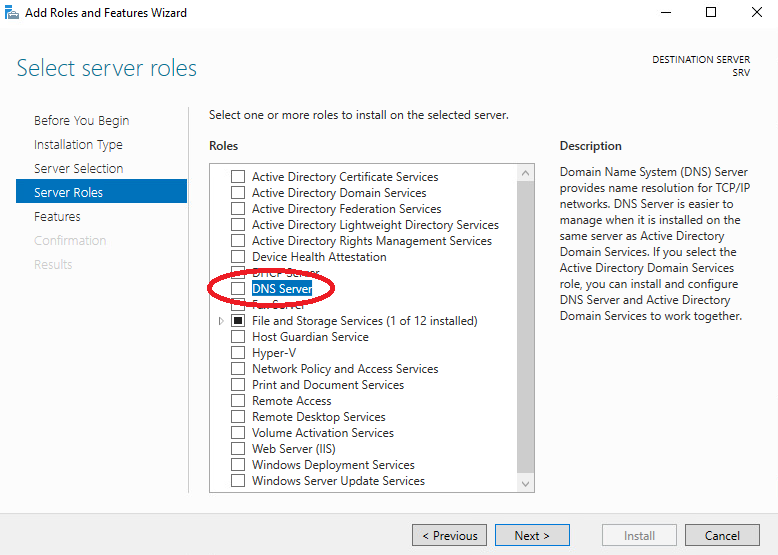Select Remote Desktop Services label
Image resolution: width=778 pixels, height=555 pixels.
[x=319, y=417]
